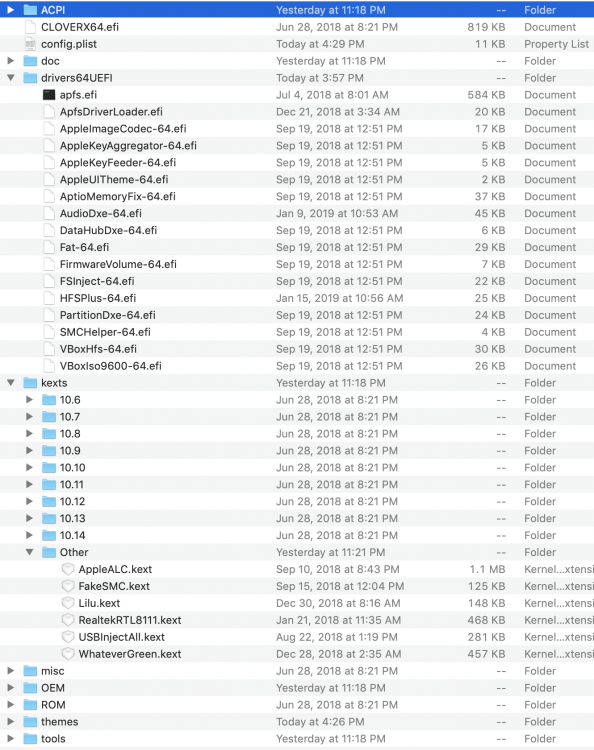Screen dimensions: 594x750
Task: Click themes date Today at 4:26 PM
Action: (320, 721)
